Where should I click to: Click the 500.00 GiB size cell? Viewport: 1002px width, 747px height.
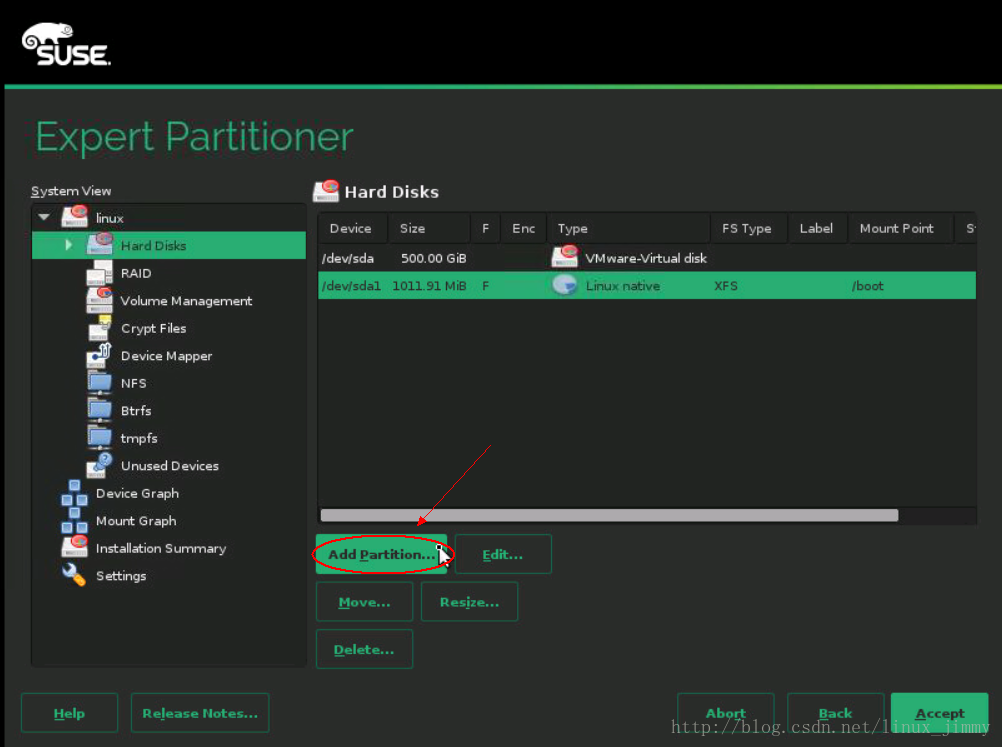tap(433, 258)
